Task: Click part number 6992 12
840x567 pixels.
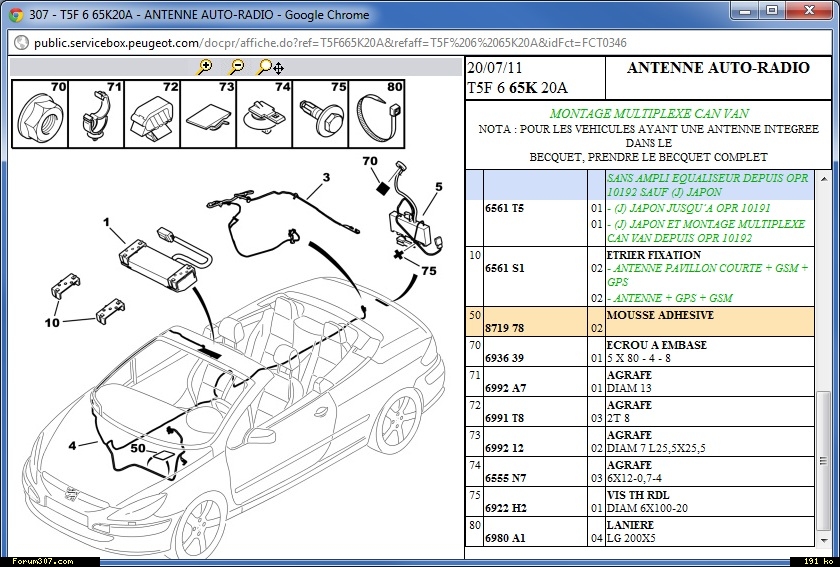Action: pyautogui.click(x=504, y=448)
